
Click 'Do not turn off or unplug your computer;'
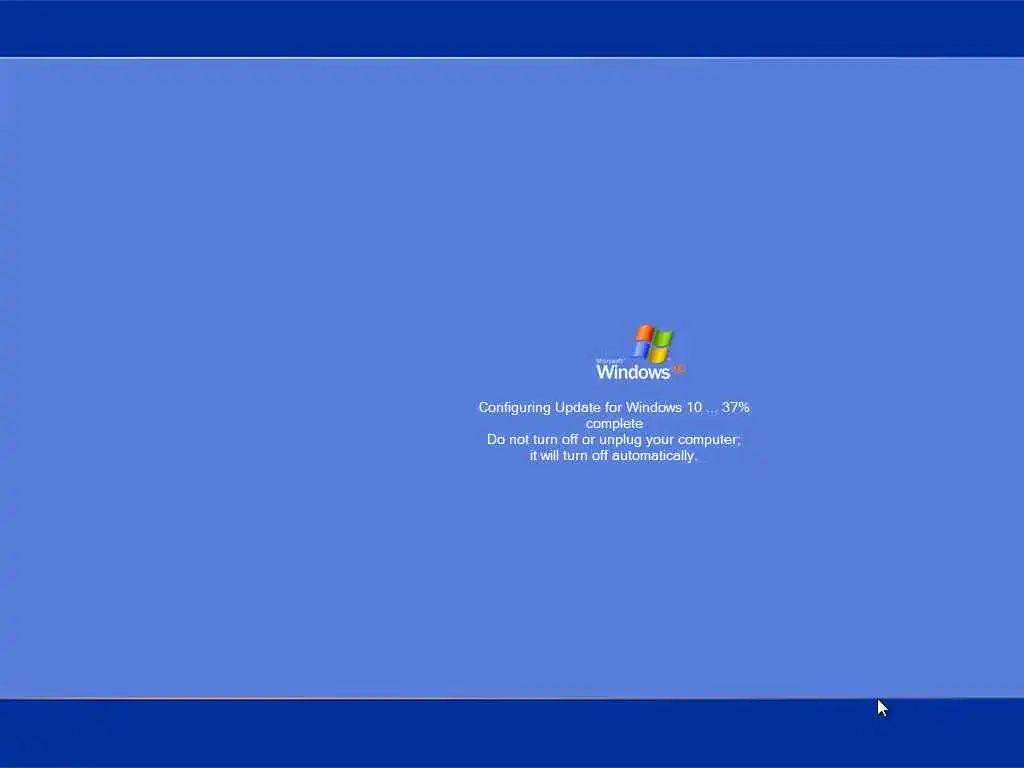[614, 440]
